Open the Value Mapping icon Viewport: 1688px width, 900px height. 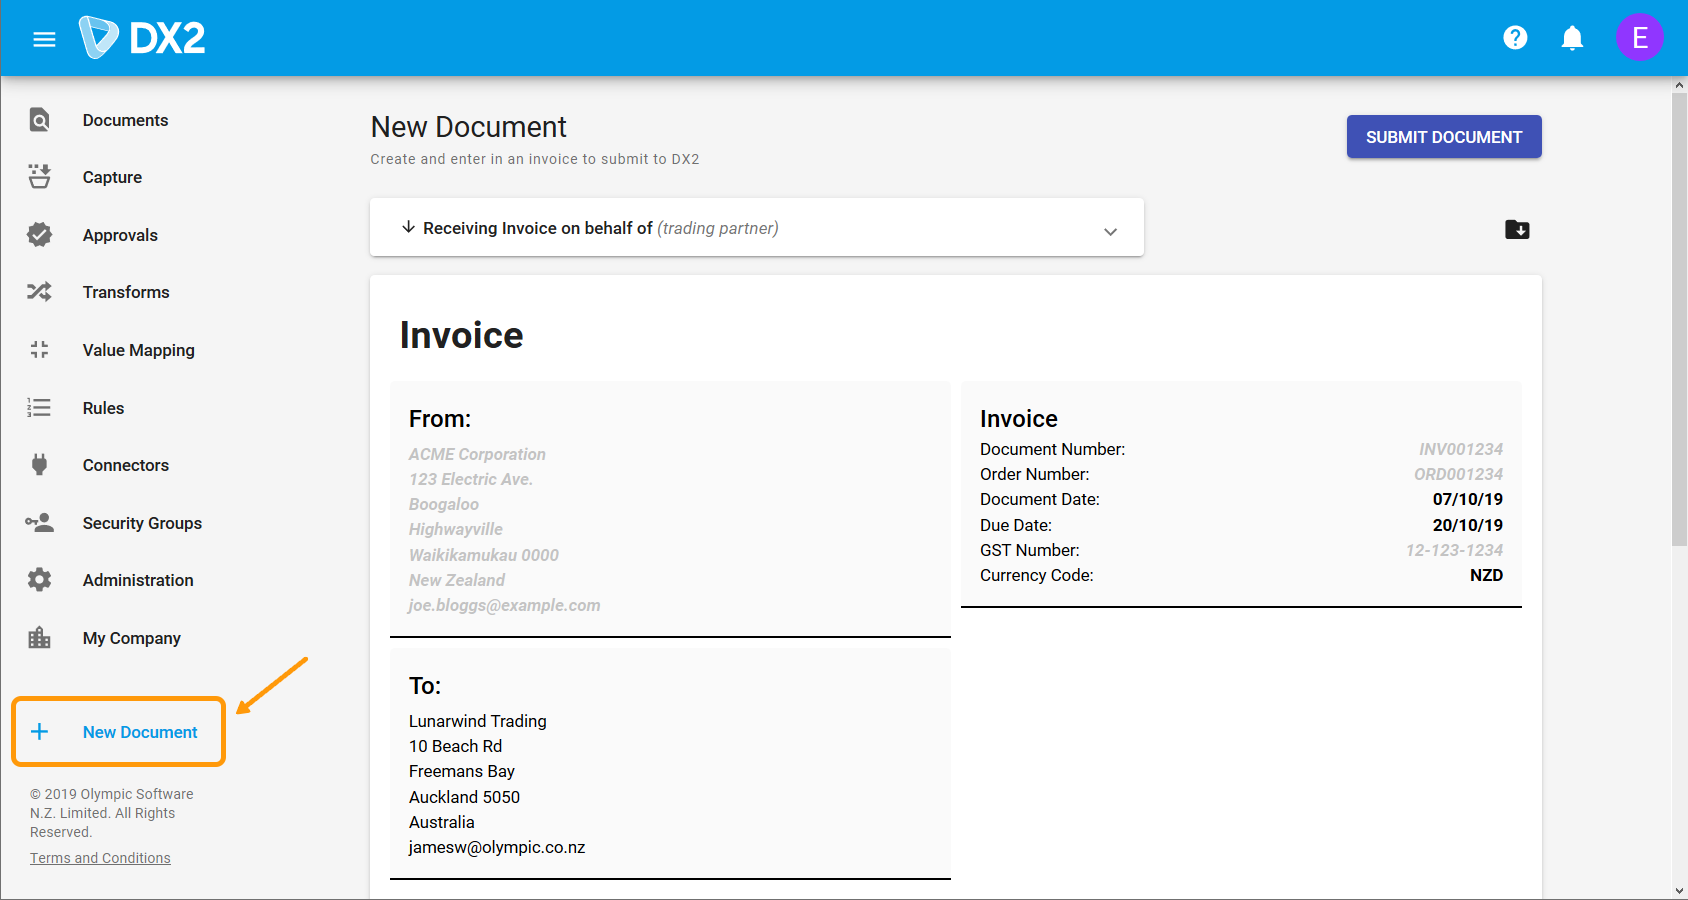(x=39, y=349)
